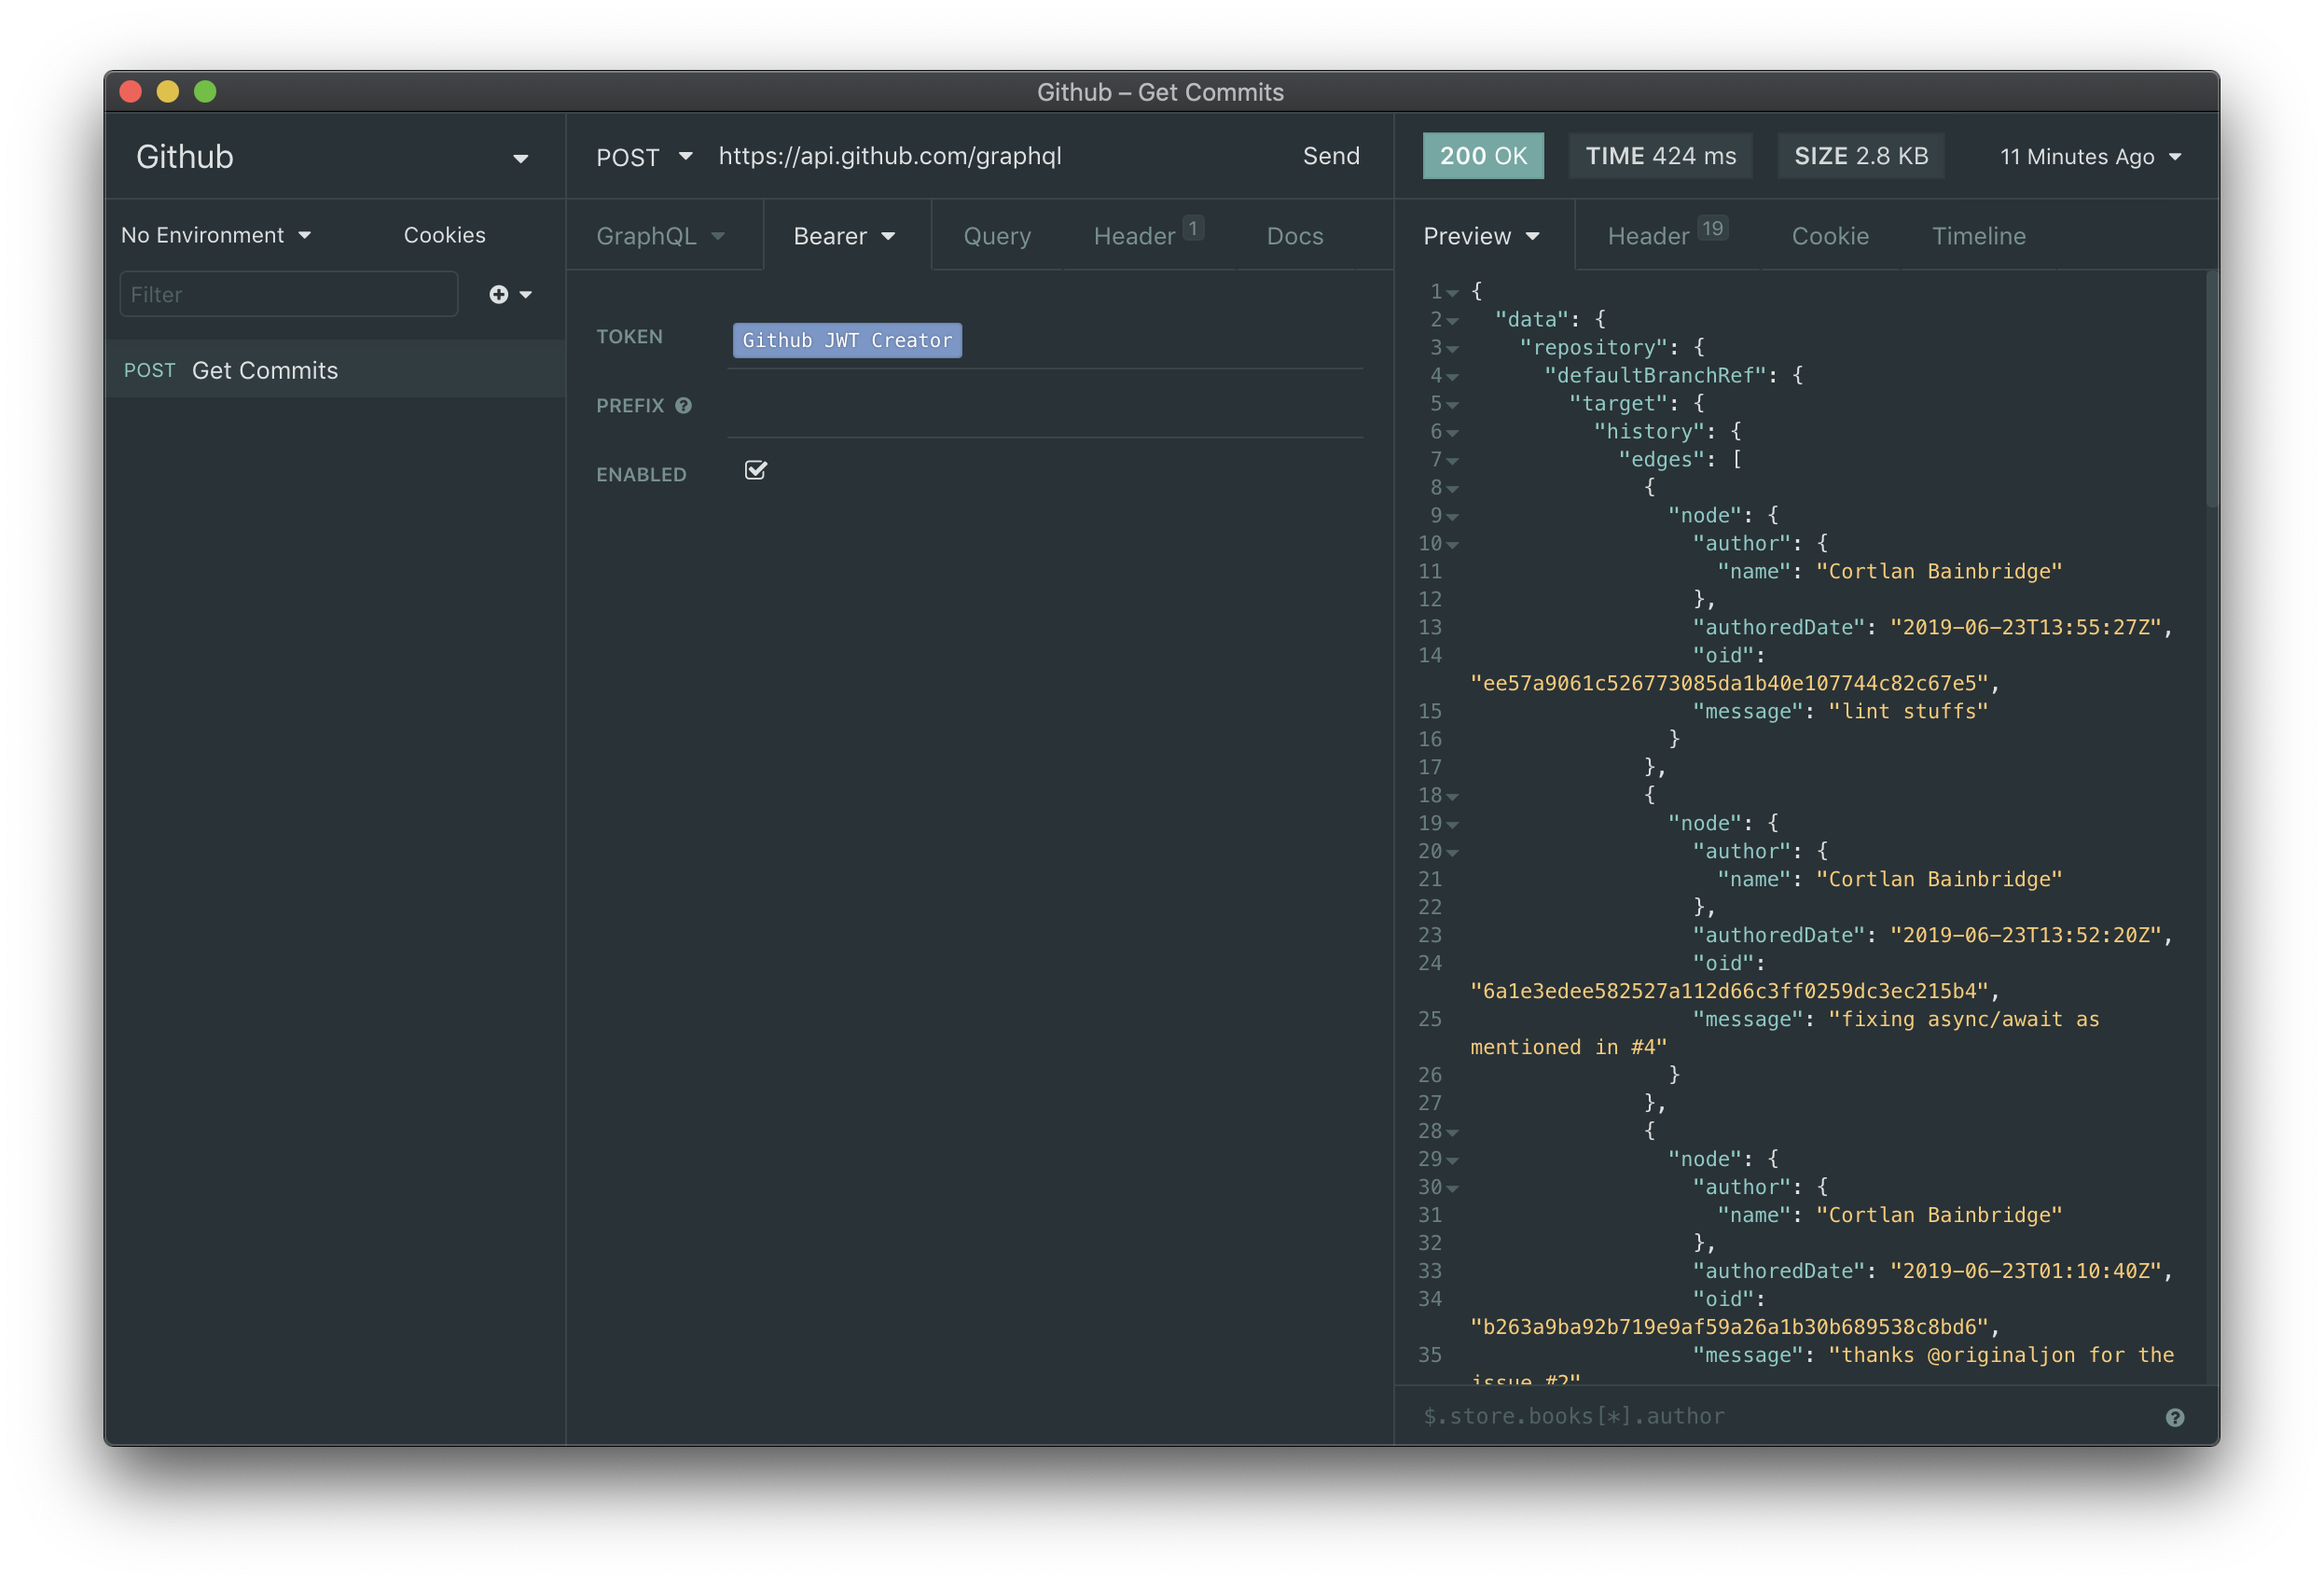
Task: Switch to the response Timeline tab
Action: click(1978, 236)
